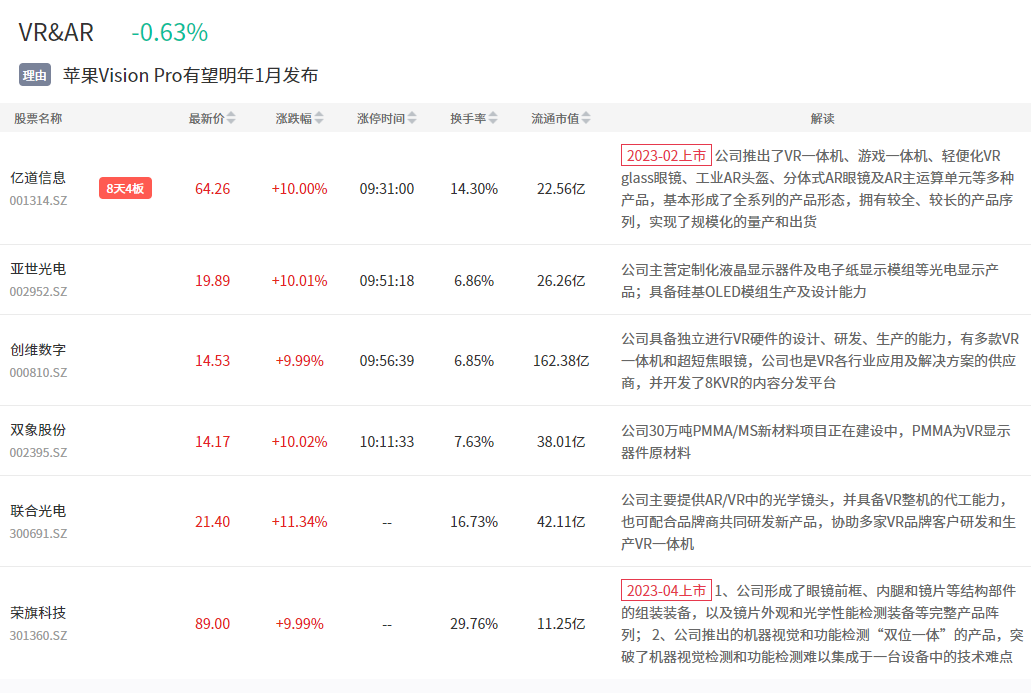Click stock code 001314.SZ

click(x=38, y=201)
